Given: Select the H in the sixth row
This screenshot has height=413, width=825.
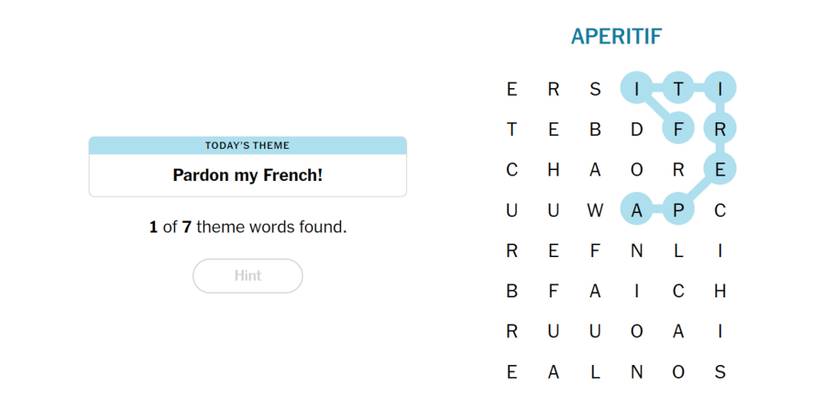Looking at the screenshot, I should 719,292.
